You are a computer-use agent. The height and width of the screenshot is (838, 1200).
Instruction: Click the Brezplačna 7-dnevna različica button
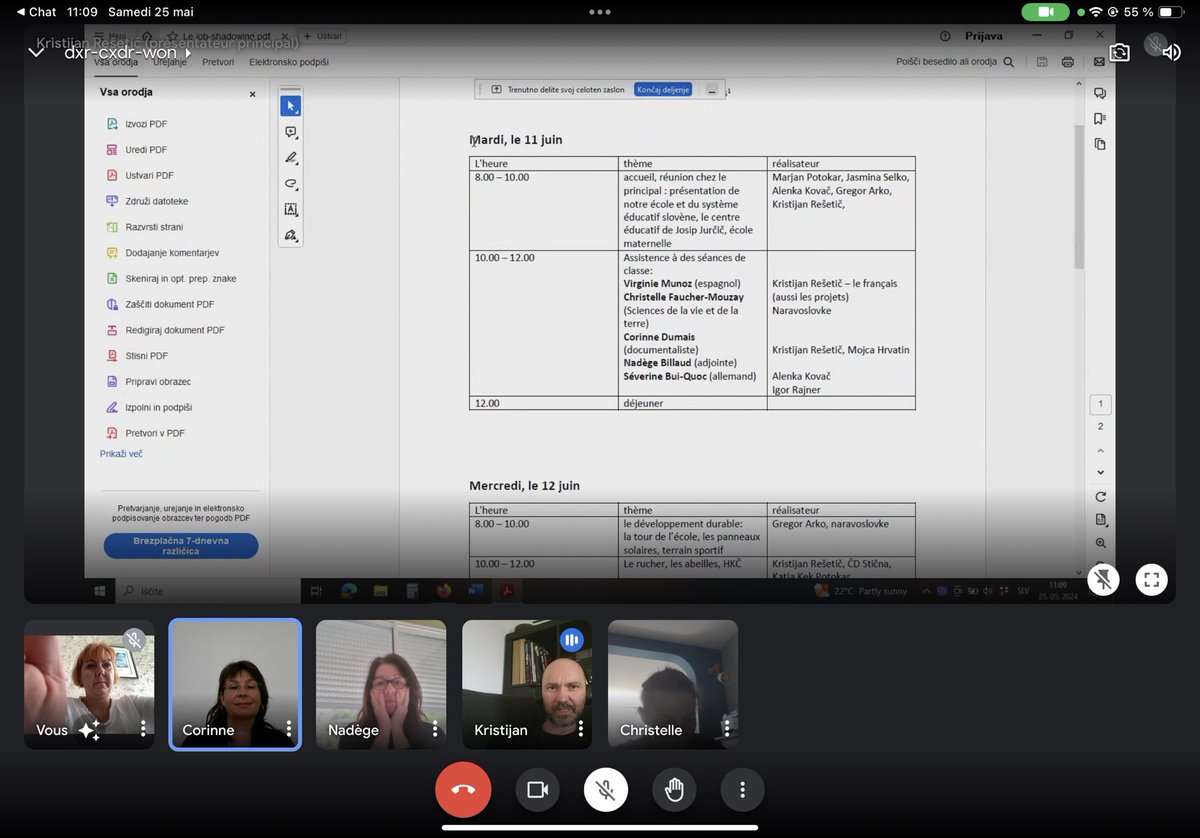tap(181, 546)
